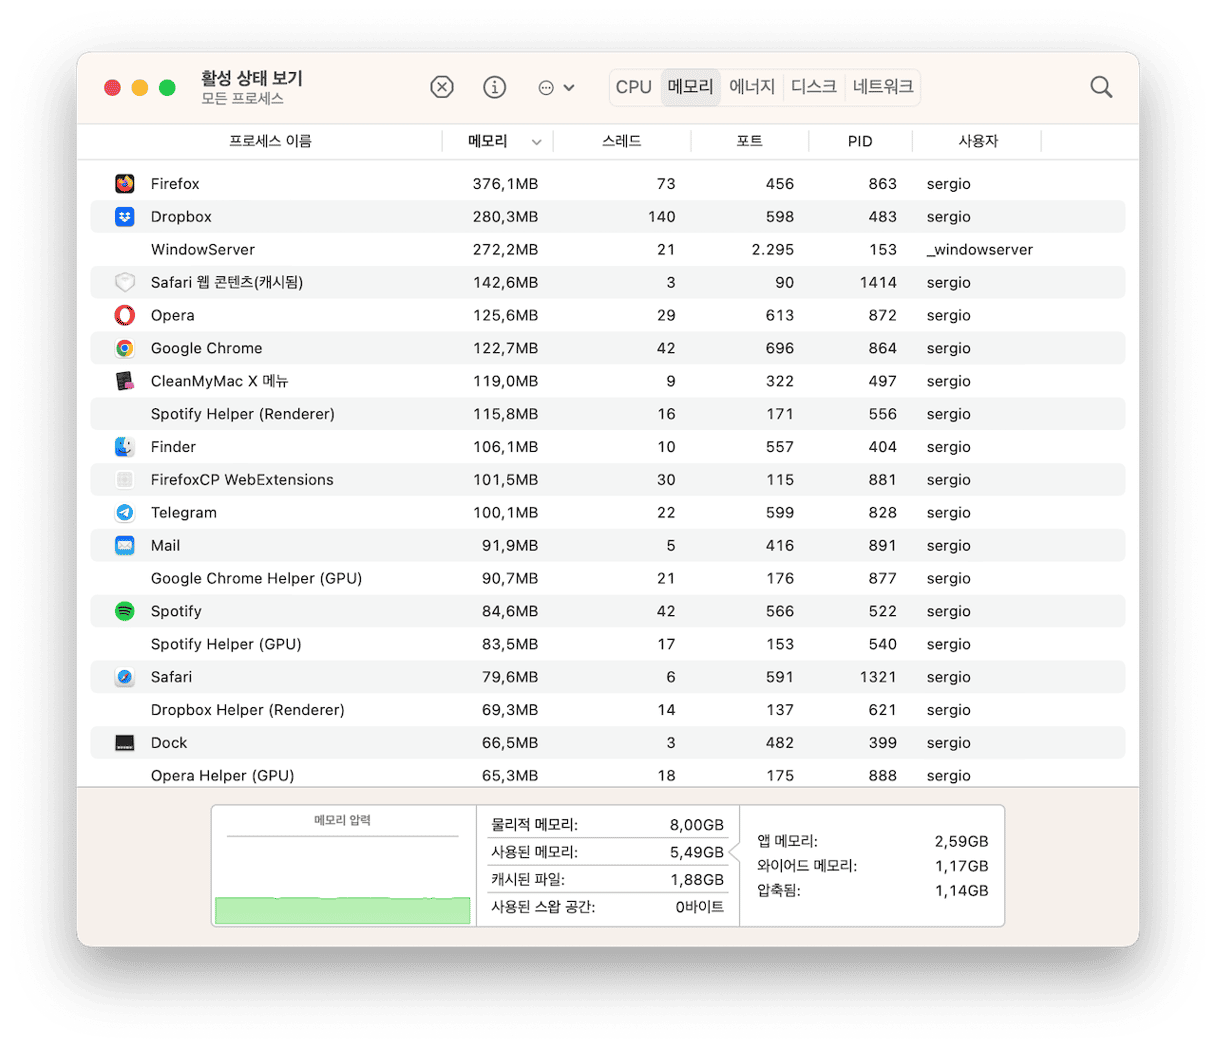Open the process info (i) icon

494,87
